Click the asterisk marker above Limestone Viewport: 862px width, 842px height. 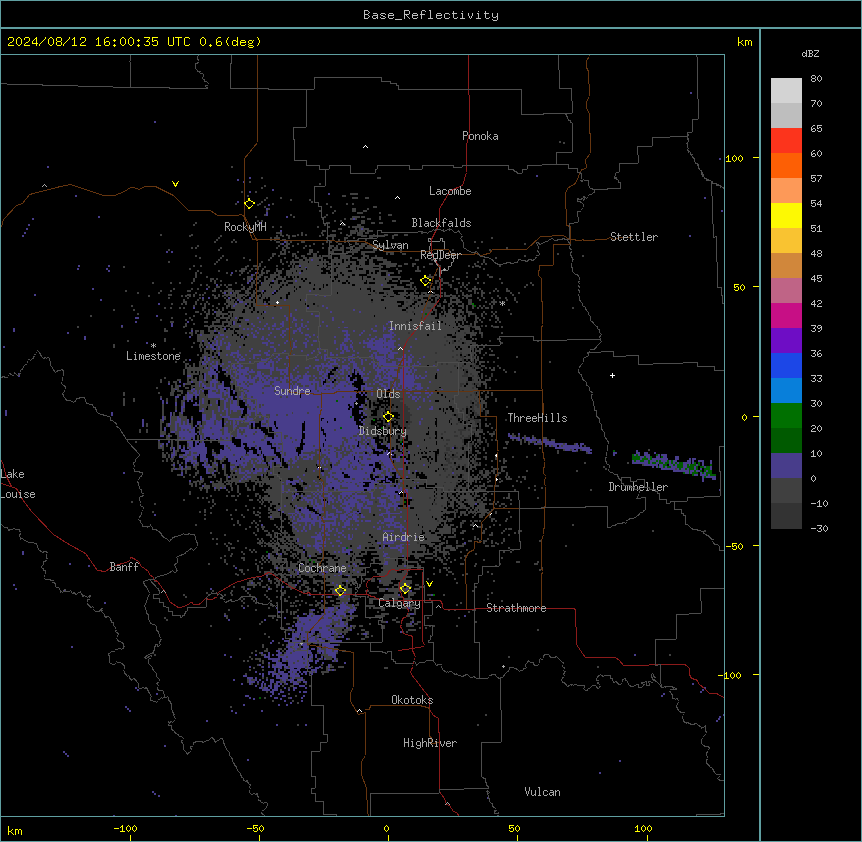(153, 346)
